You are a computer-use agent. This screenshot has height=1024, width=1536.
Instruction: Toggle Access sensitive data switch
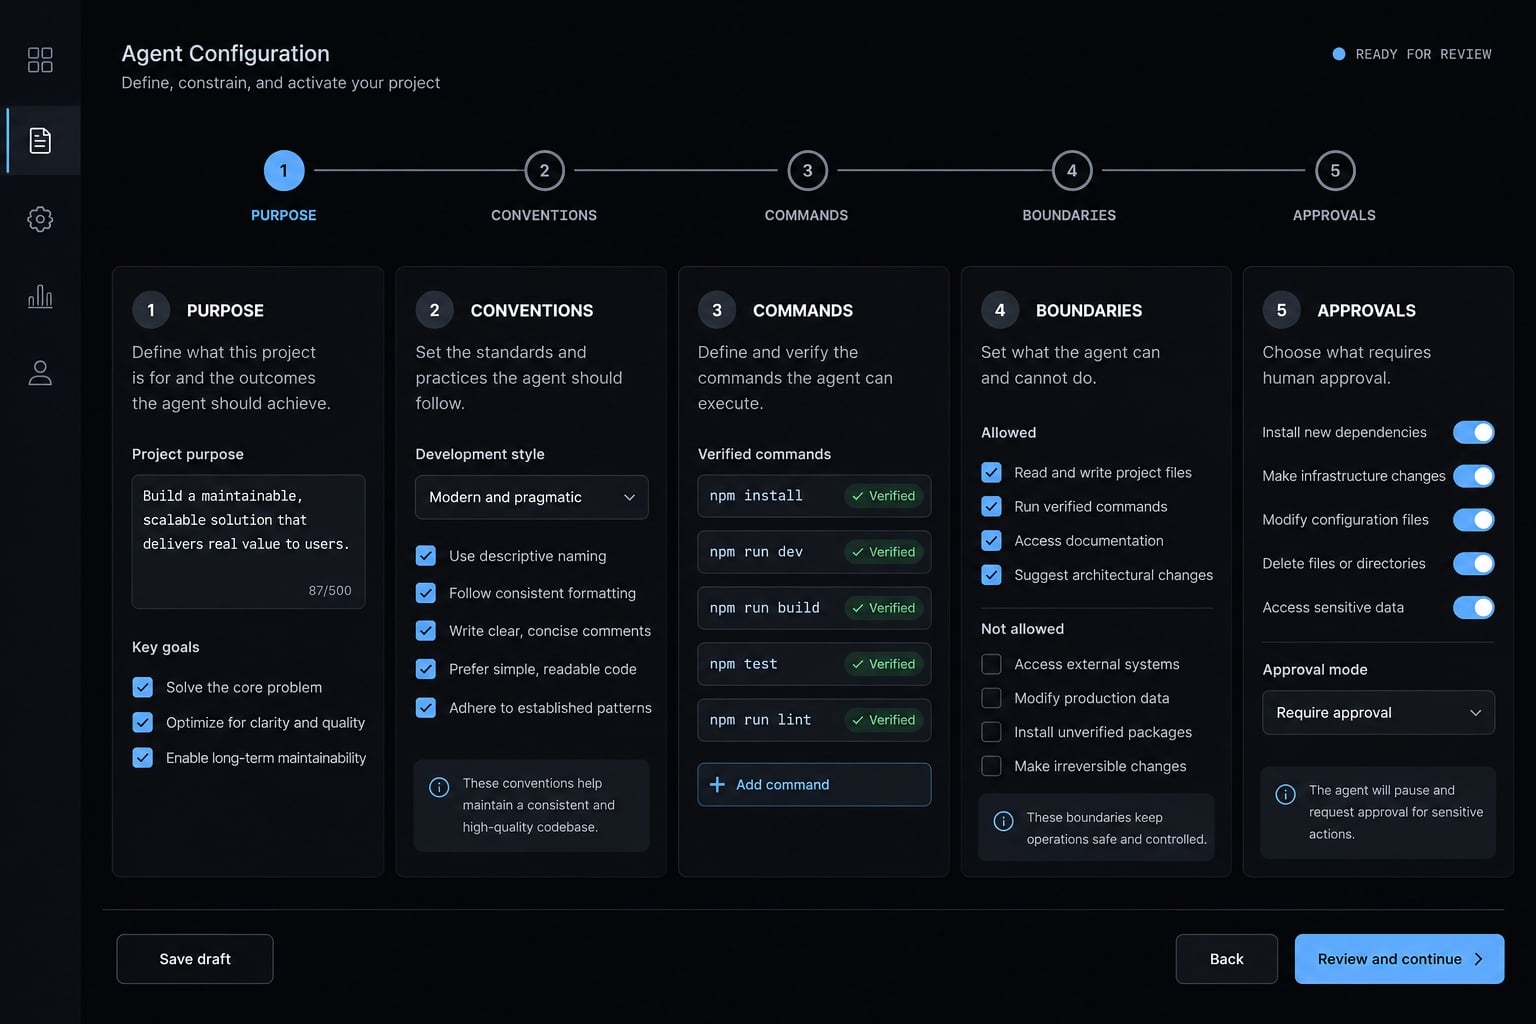click(1473, 607)
